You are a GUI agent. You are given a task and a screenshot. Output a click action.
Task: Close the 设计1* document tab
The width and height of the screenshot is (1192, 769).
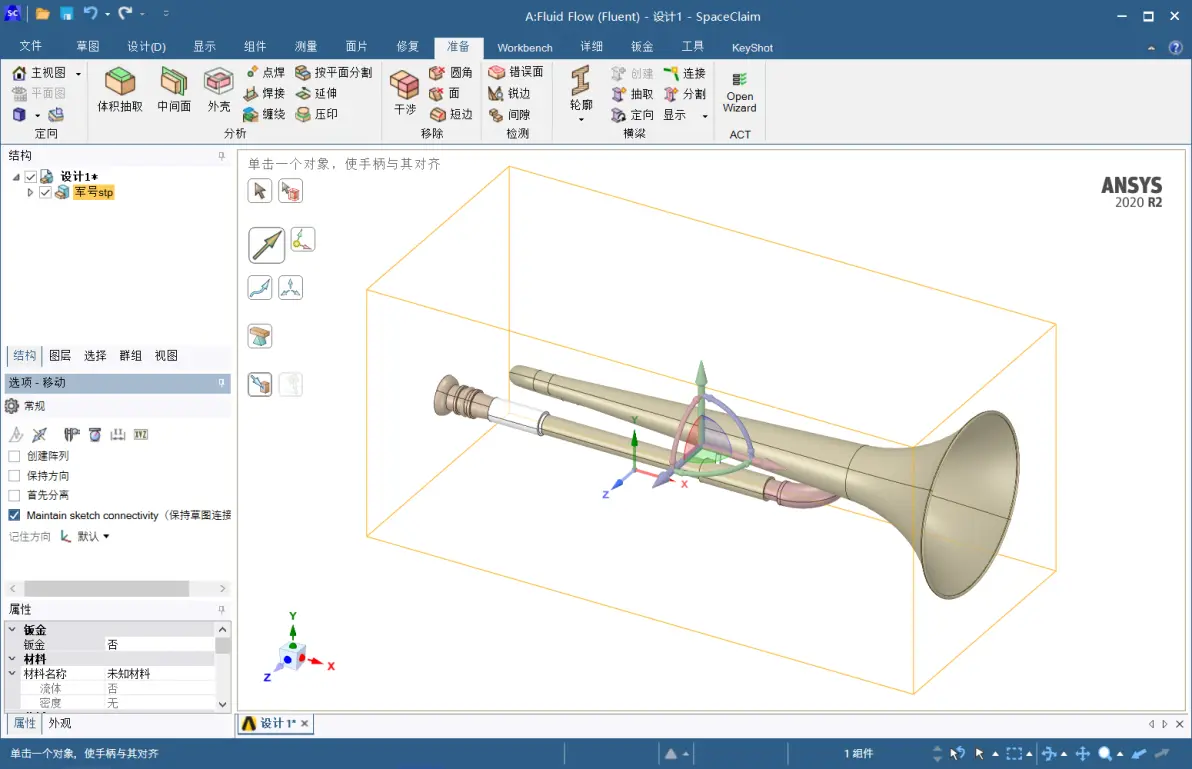point(305,723)
